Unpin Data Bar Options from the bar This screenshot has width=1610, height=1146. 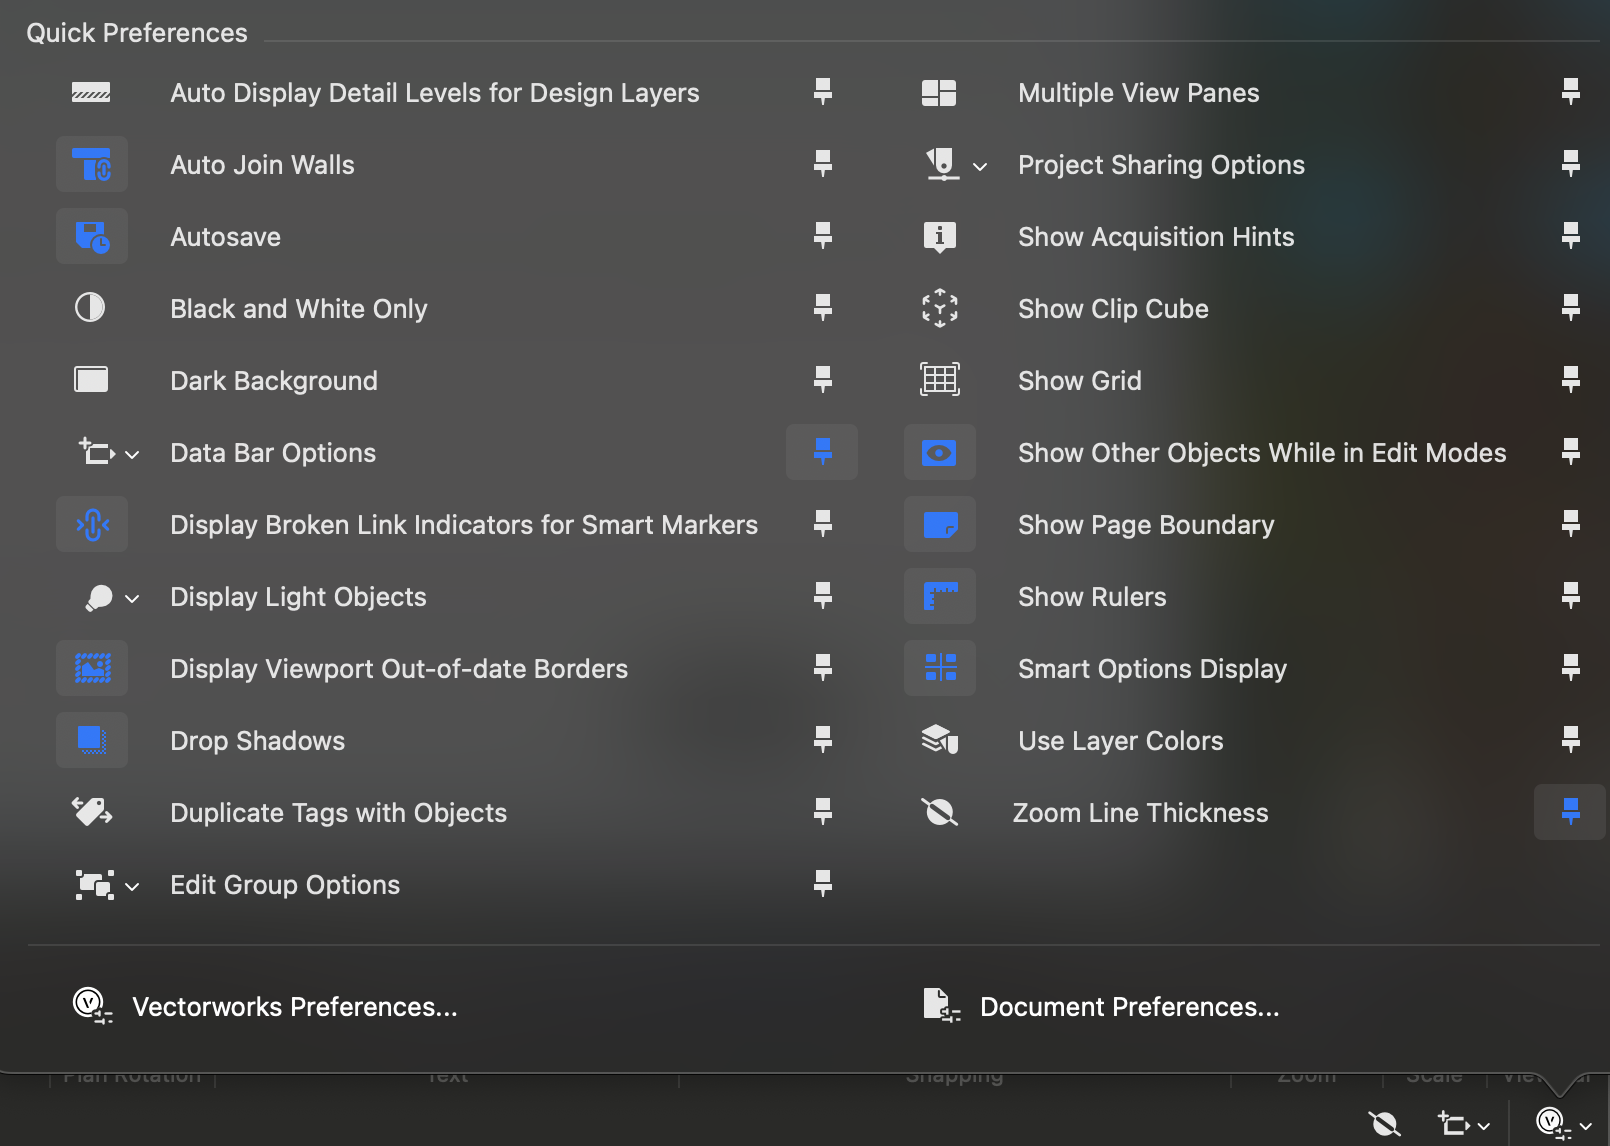(822, 452)
